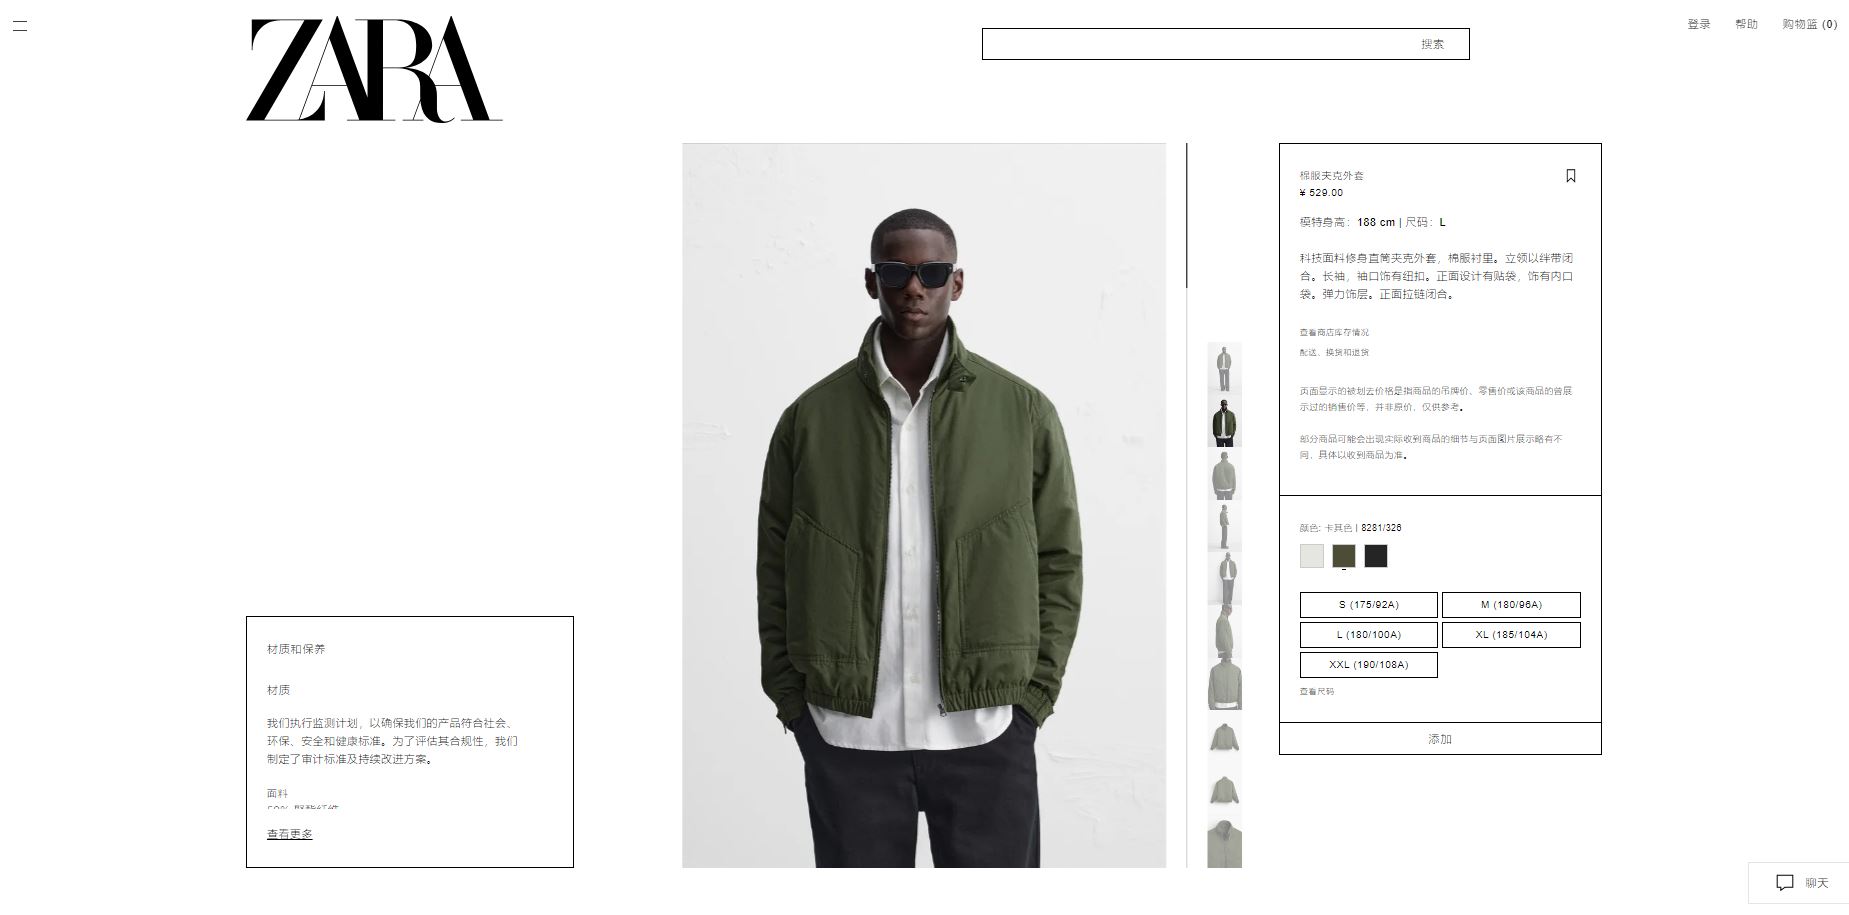This screenshot has width=1849, height=915.
Task: Open 登录 login in header
Action: point(1698,24)
